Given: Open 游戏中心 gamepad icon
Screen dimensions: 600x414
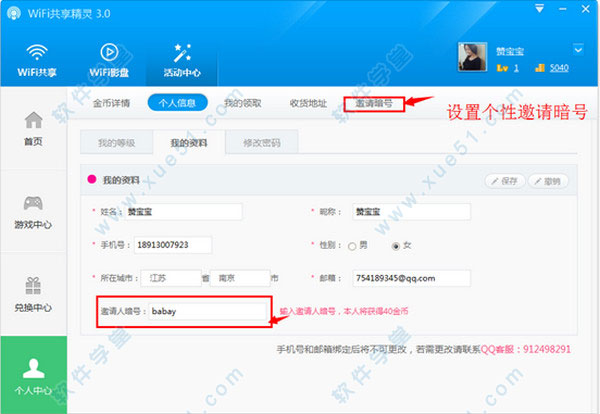Looking at the screenshot, I should click(33, 203).
